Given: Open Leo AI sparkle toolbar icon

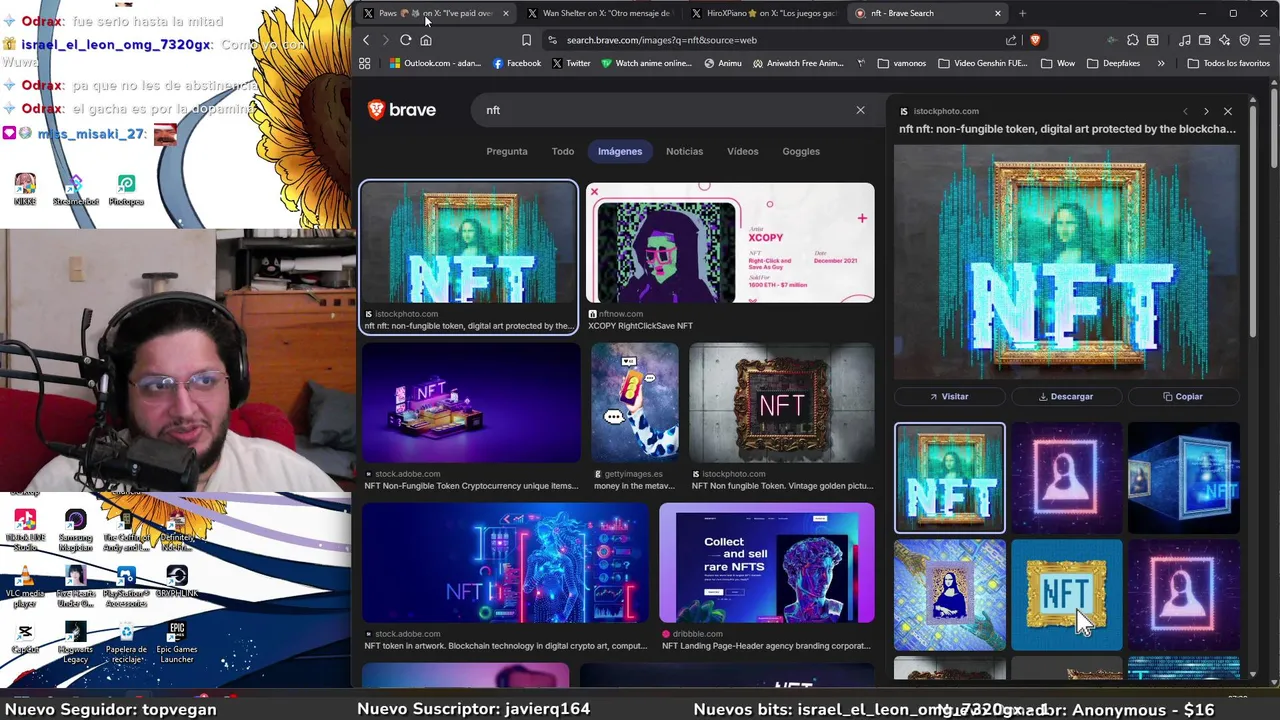Looking at the screenshot, I should (x=1225, y=40).
